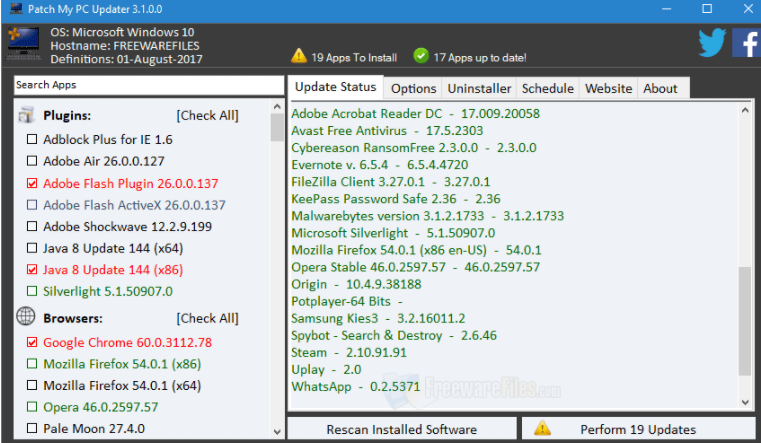Click app list scrollbar down arrow
The width and height of the screenshot is (761, 443).
(277, 431)
